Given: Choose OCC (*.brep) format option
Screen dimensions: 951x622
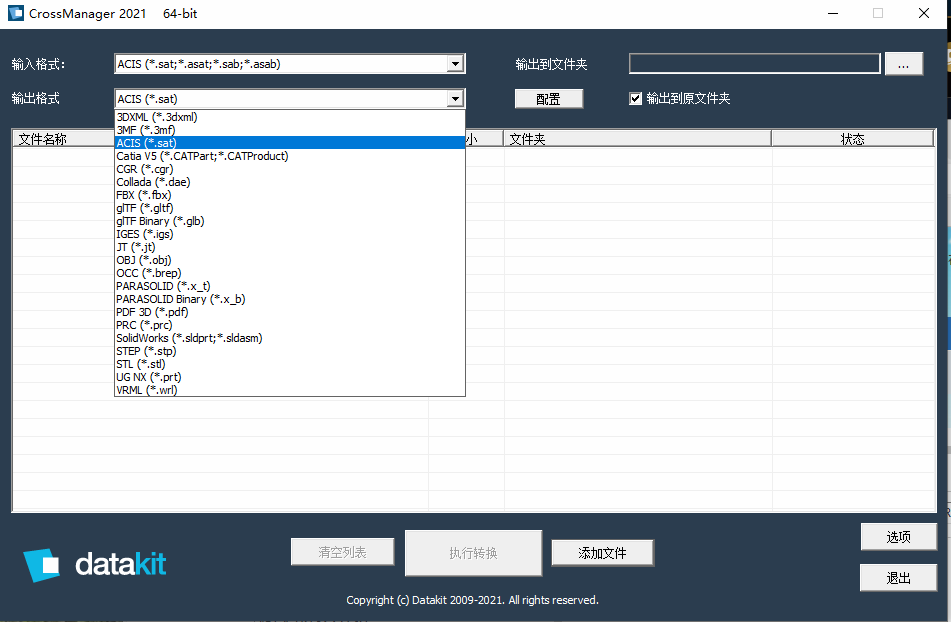Looking at the screenshot, I should pos(290,273).
